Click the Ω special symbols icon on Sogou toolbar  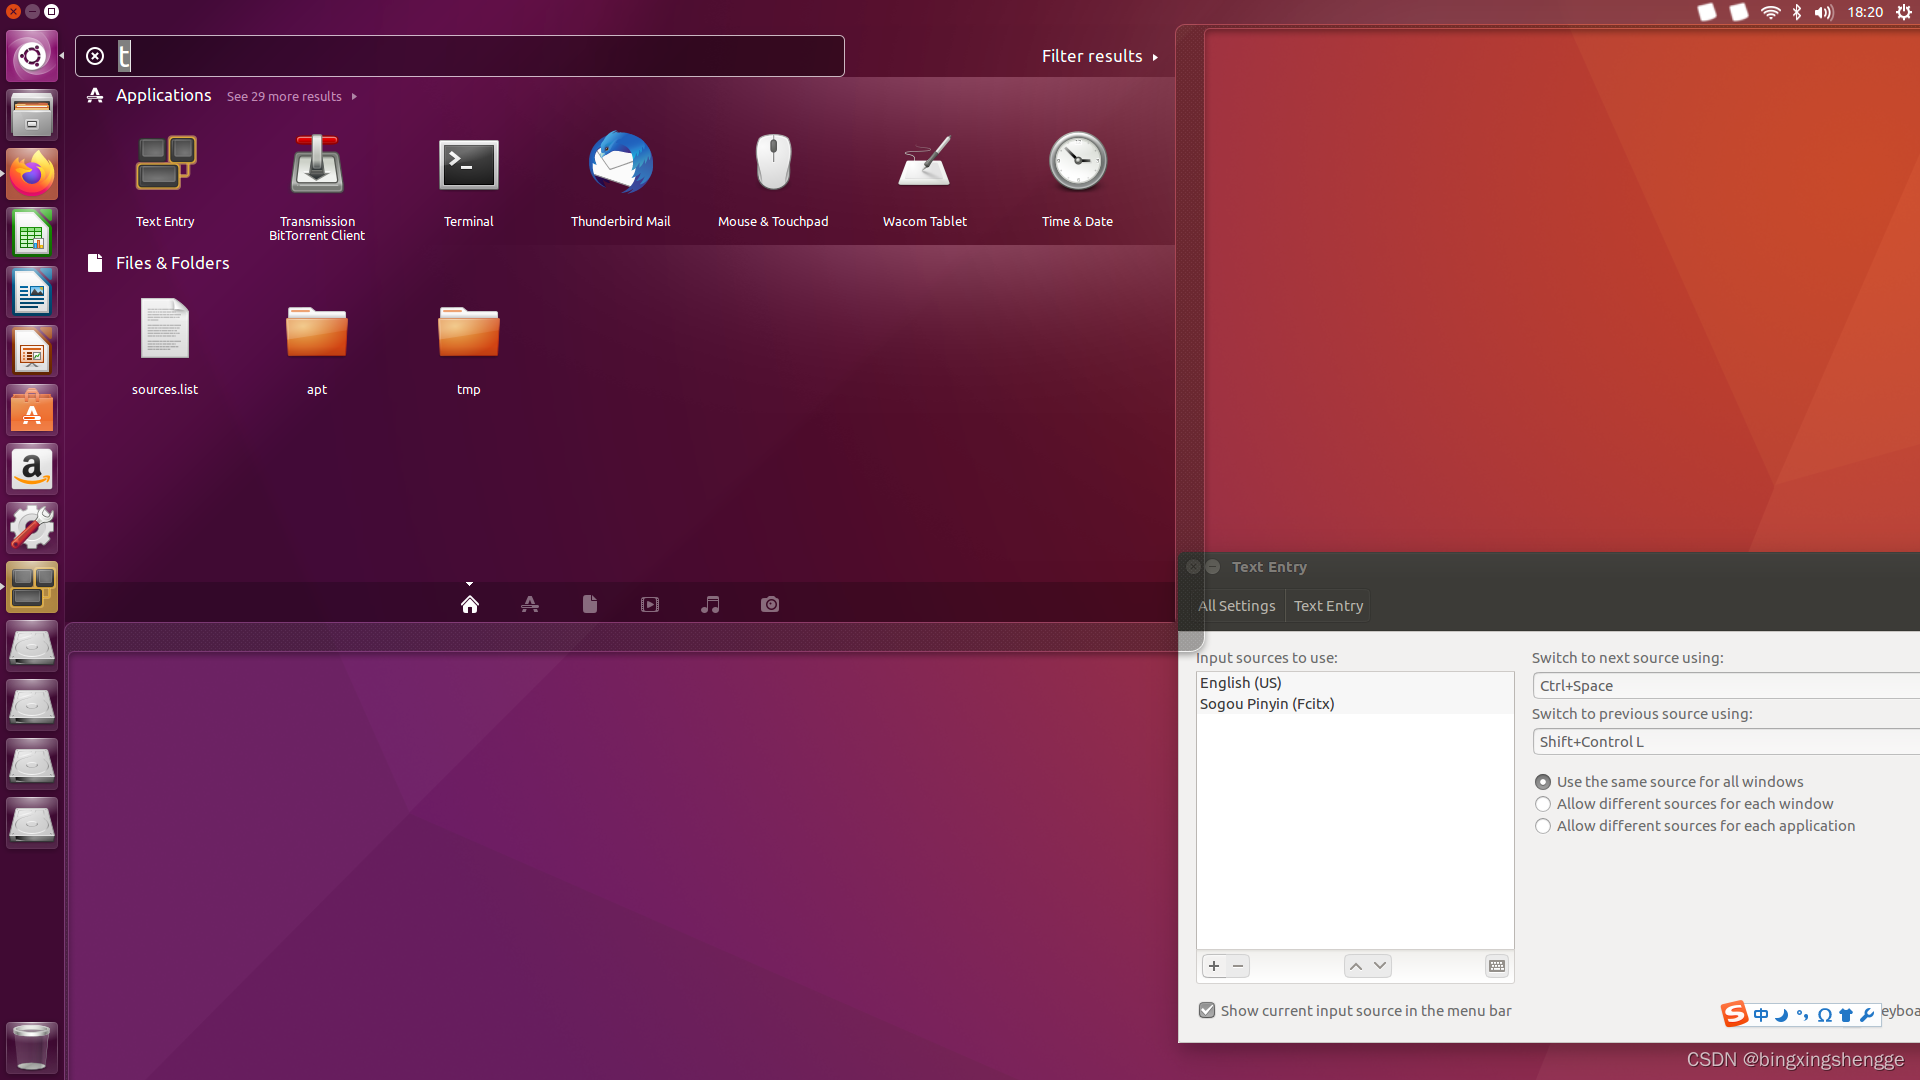coord(1825,1014)
